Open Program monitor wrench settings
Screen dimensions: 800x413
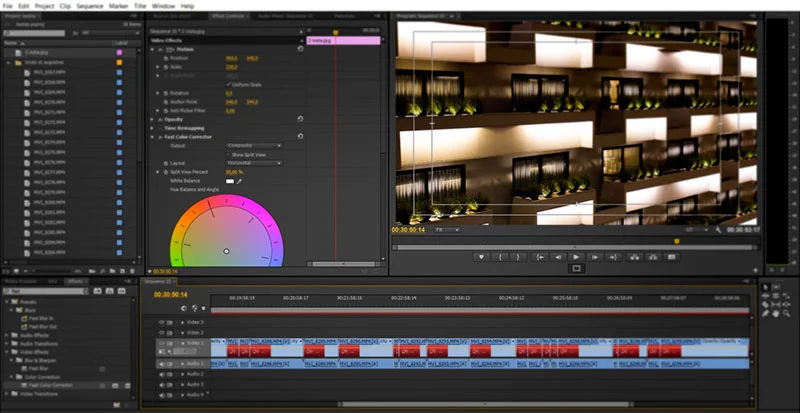pyautogui.click(x=718, y=230)
